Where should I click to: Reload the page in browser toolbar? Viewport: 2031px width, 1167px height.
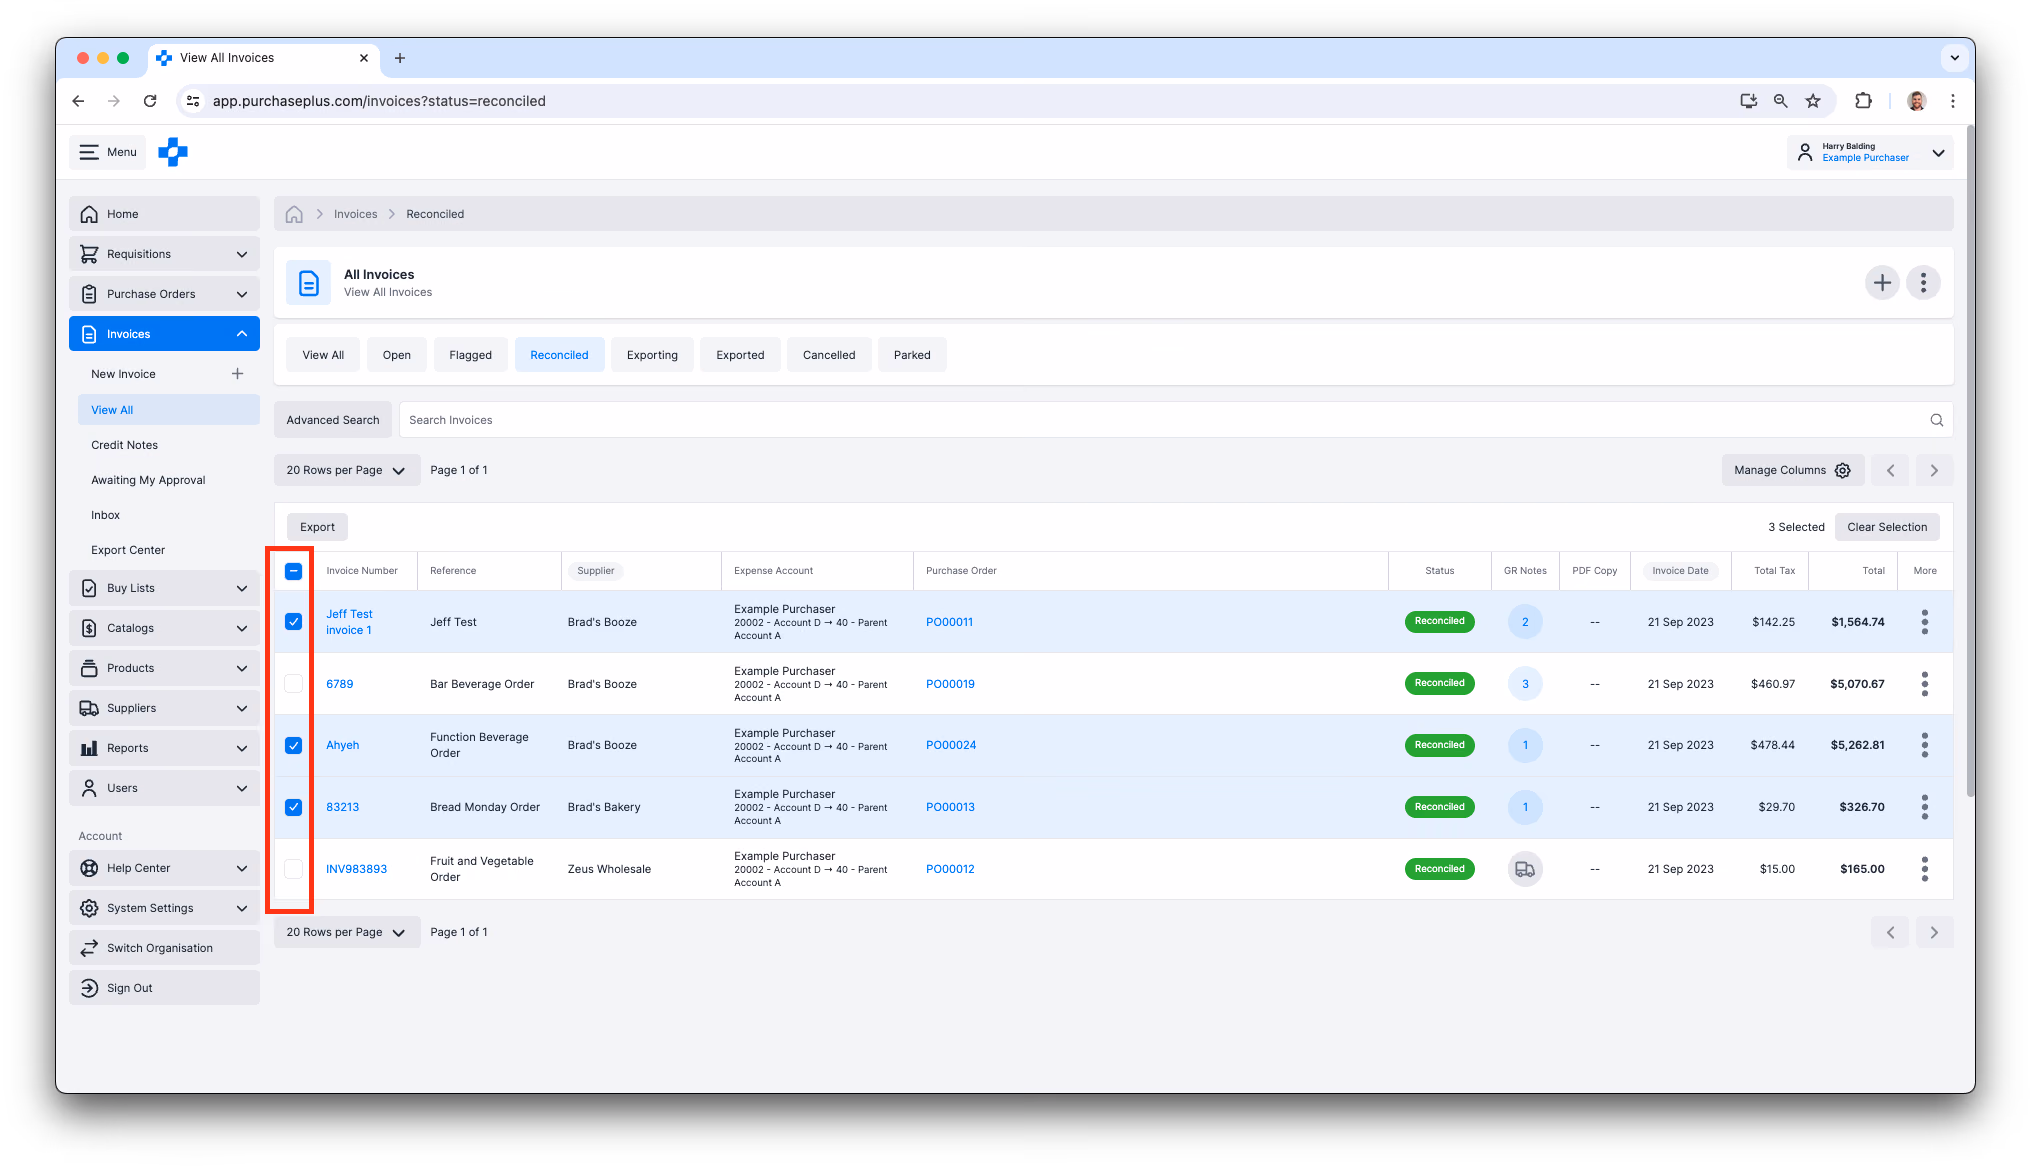click(x=150, y=101)
